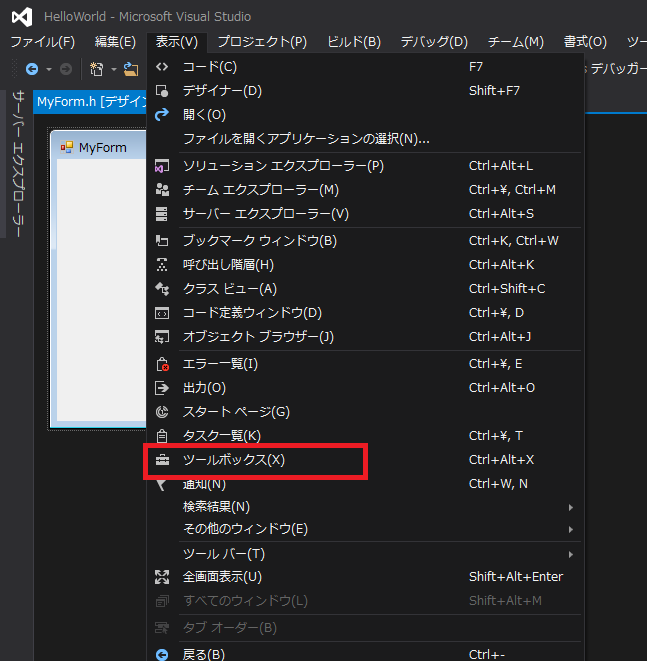Click the toolbar navigate back button
647x661 pixels.
32,69
